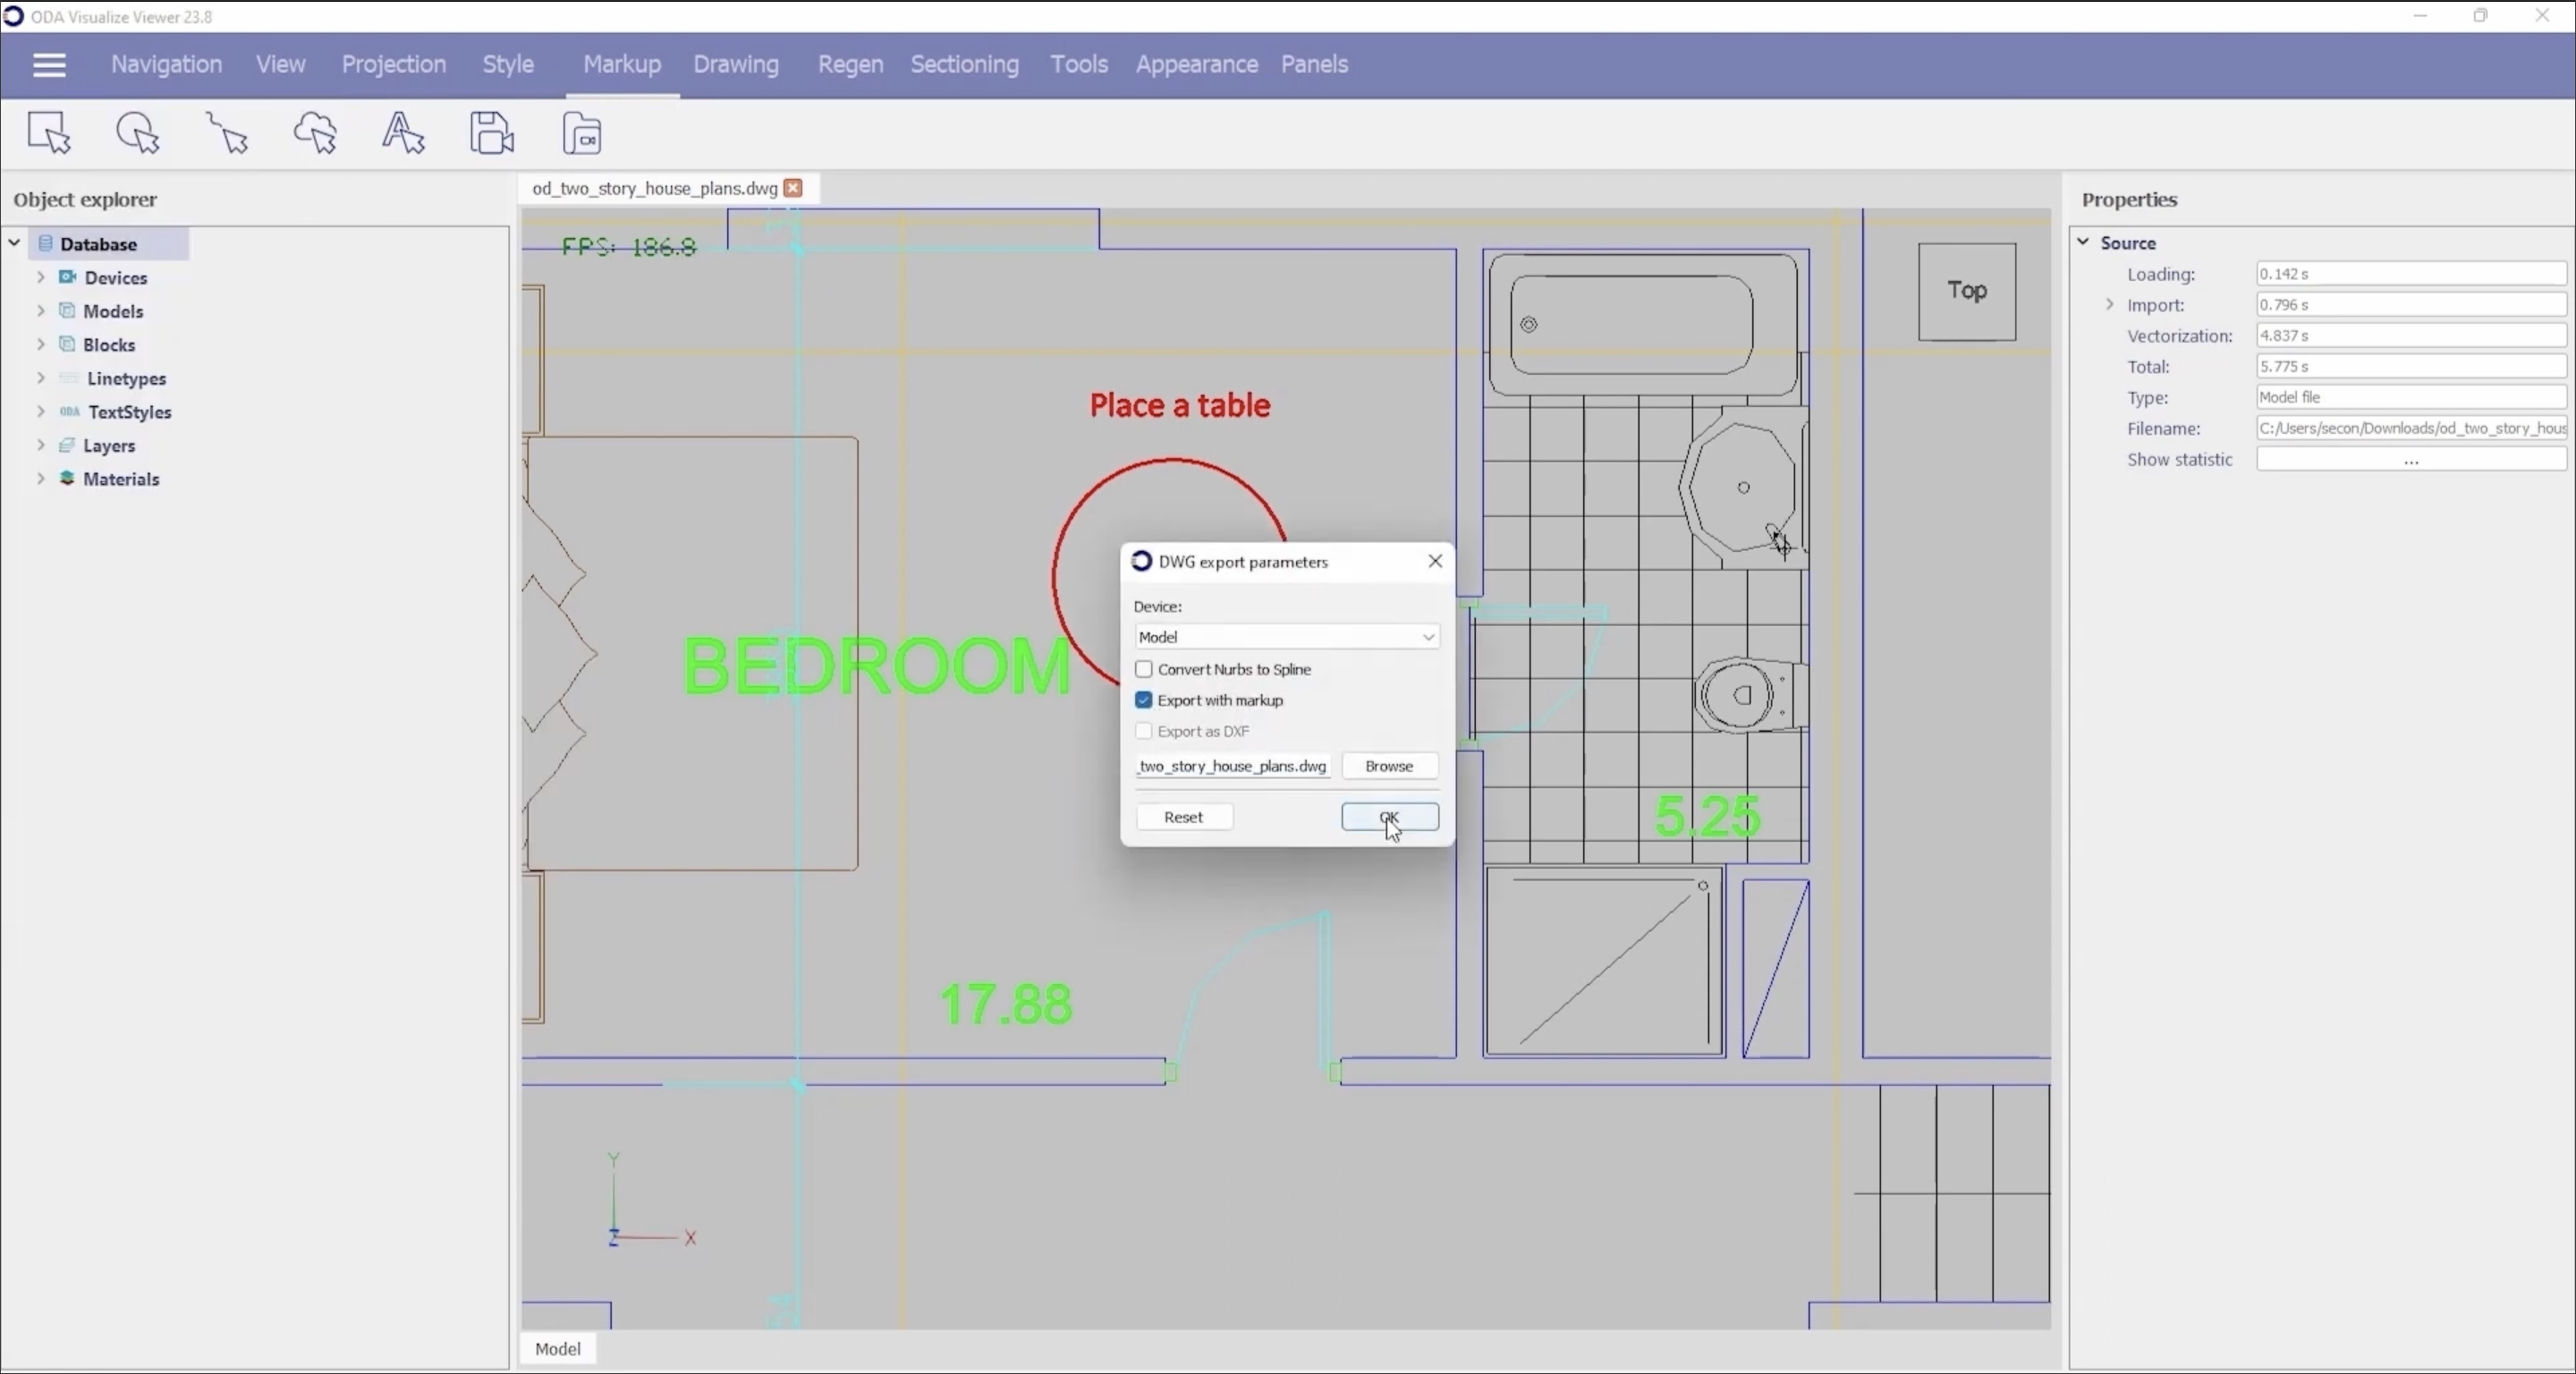Open the Appearance menu tab
Image resolution: width=2576 pixels, height=1374 pixels.
coord(1196,64)
